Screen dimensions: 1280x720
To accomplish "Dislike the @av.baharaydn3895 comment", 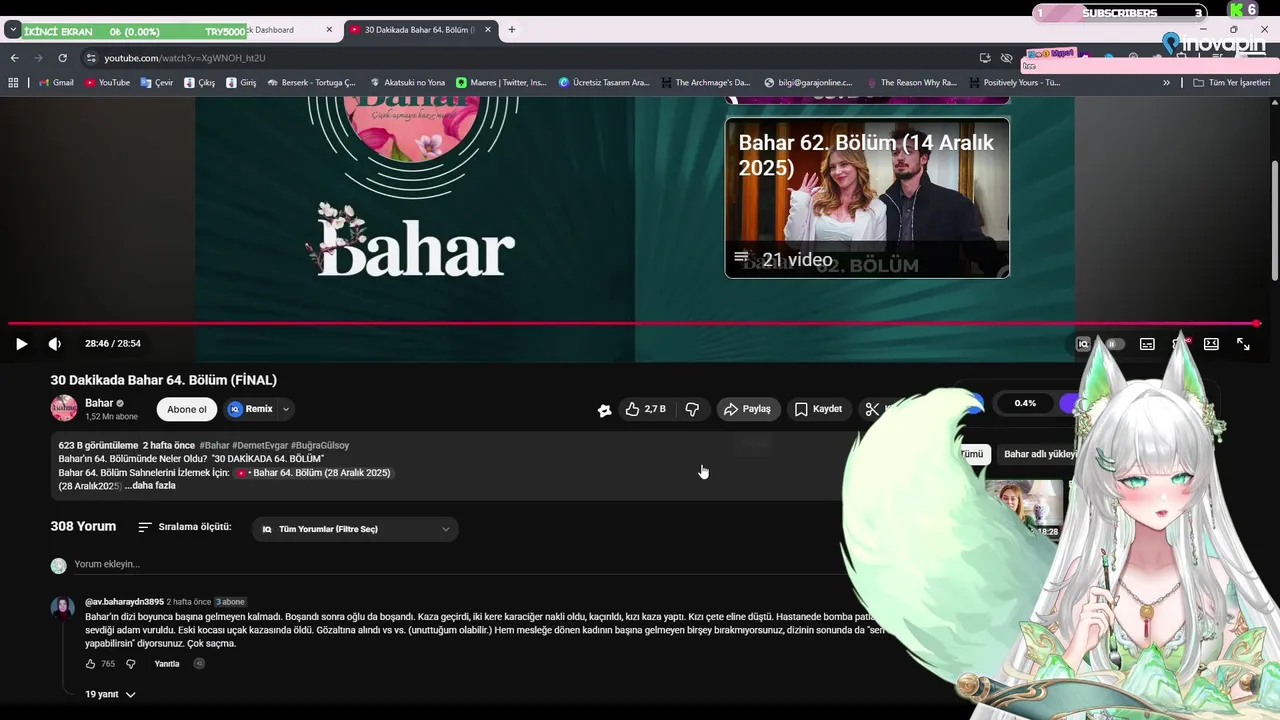I will click(x=131, y=664).
